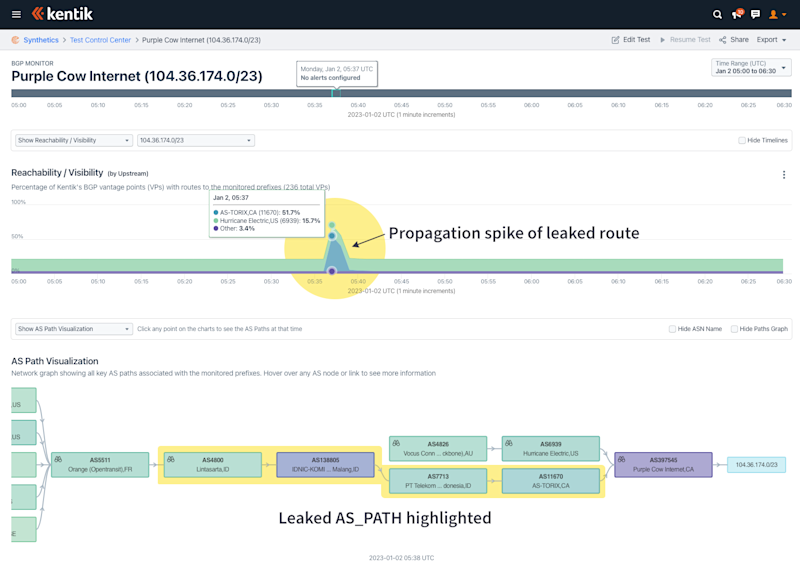Select the AS397545 Purple Cow Internet node
This screenshot has height=574, width=800.
[663, 464]
